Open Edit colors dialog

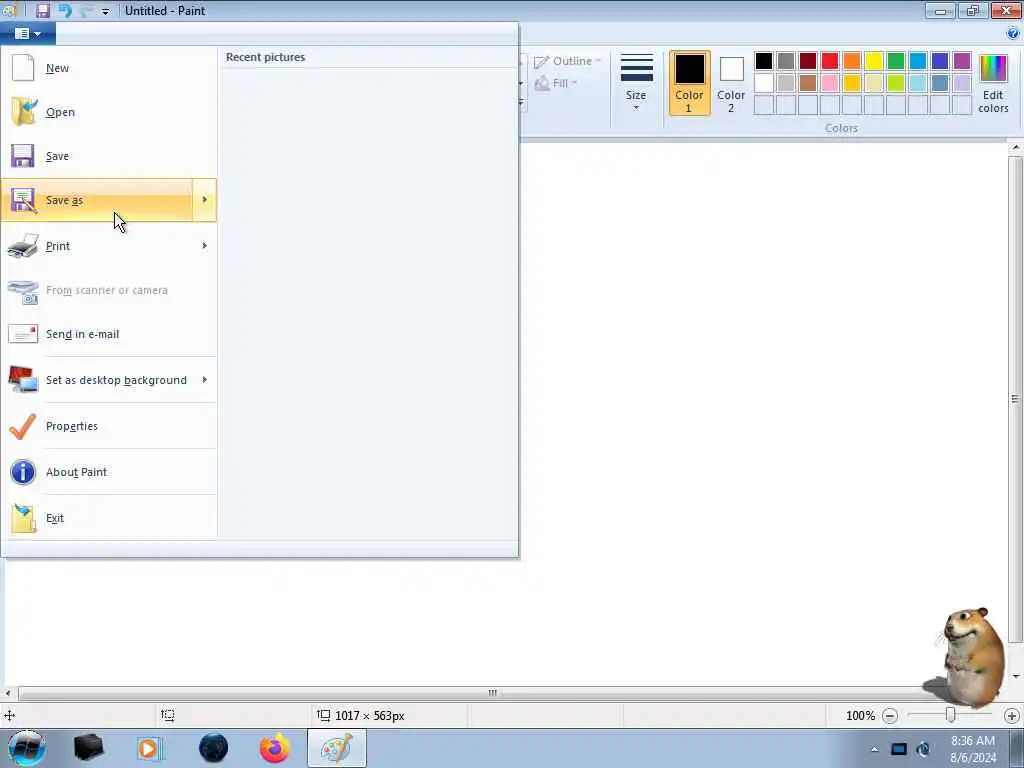pos(993,84)
